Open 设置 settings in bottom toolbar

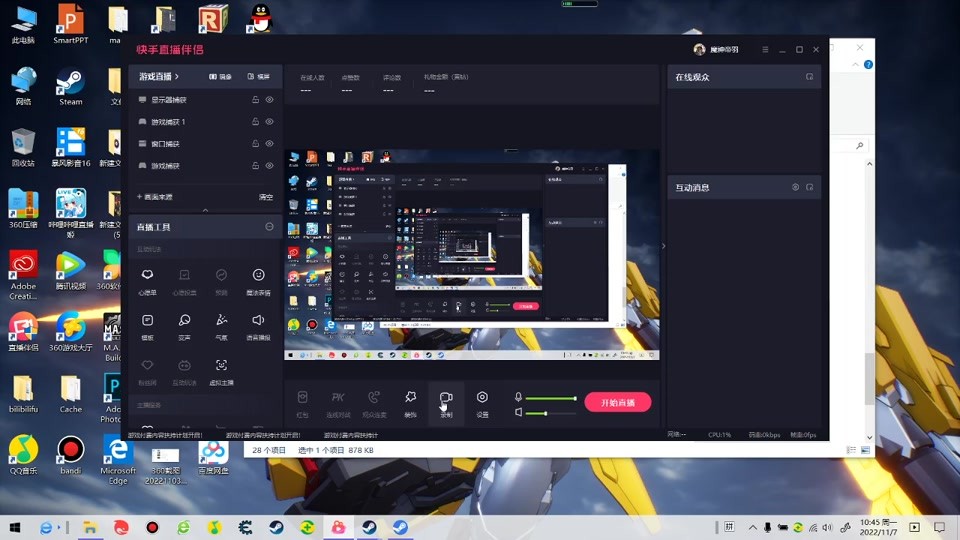click(x=482, y=403)
